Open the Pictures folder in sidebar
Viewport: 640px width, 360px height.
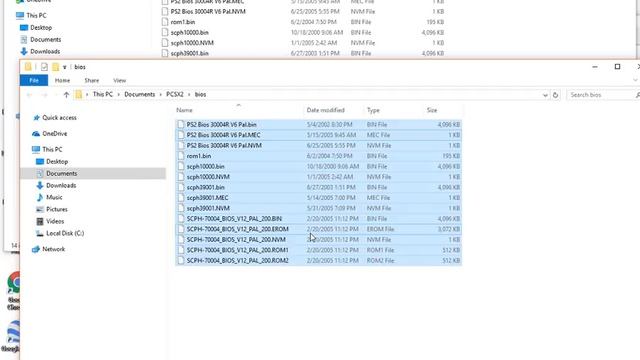point(56,209)
